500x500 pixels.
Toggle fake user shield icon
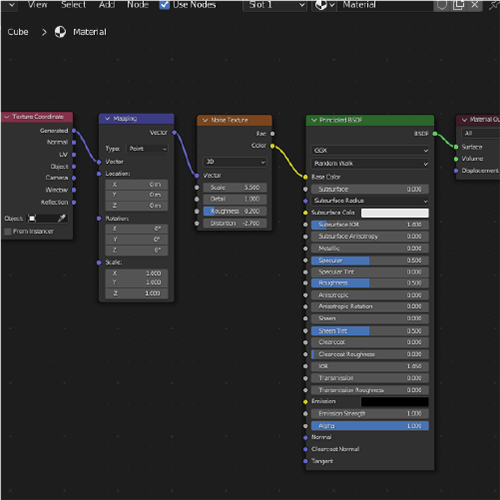coord(442,5)
